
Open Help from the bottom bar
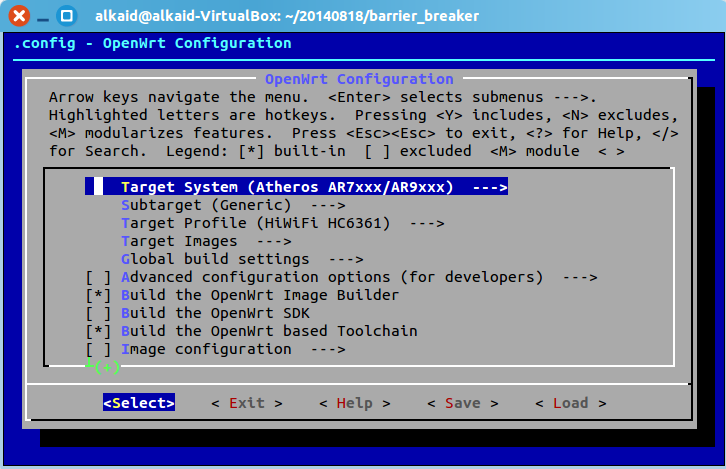pos(355,403)
